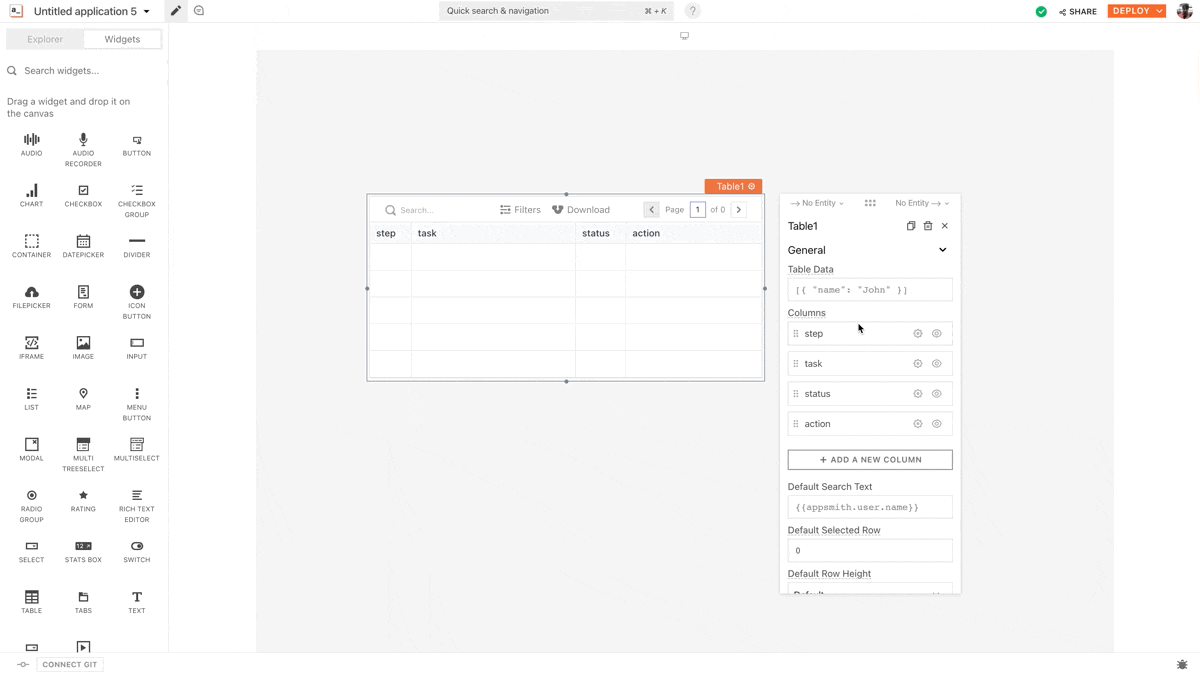
Task: Copy Table1 widget with copy icon
Action: tap(911, 226)
